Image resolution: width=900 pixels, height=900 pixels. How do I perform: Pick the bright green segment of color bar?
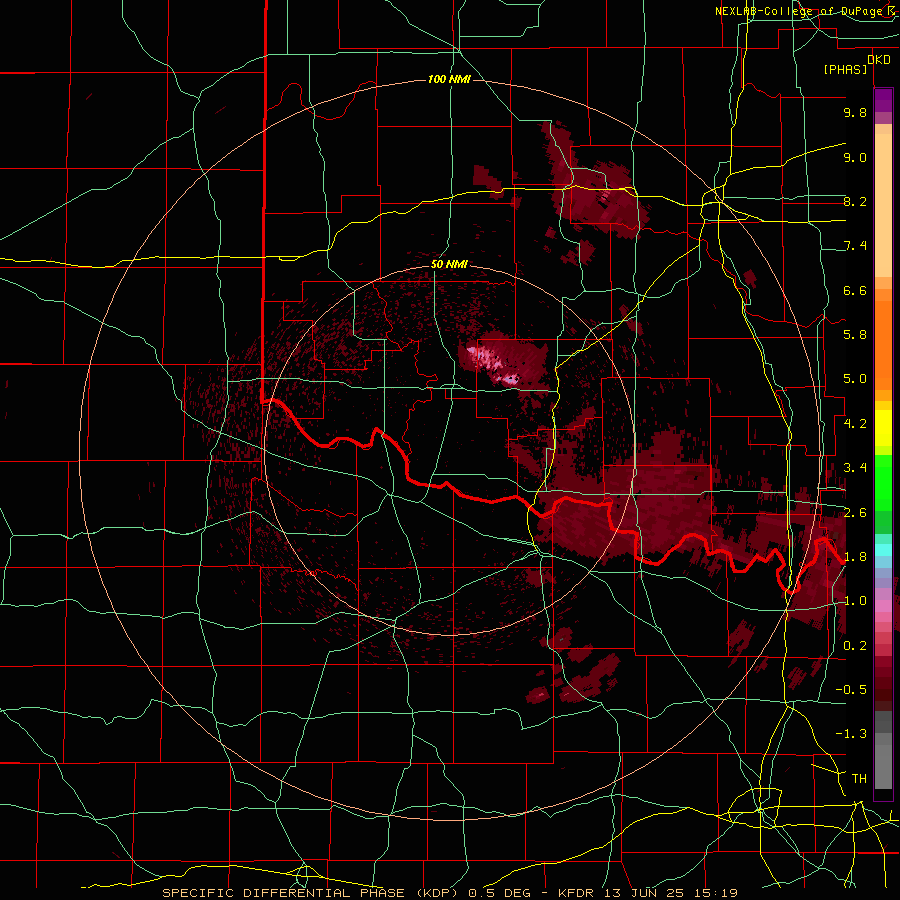(x=883, y=482)
